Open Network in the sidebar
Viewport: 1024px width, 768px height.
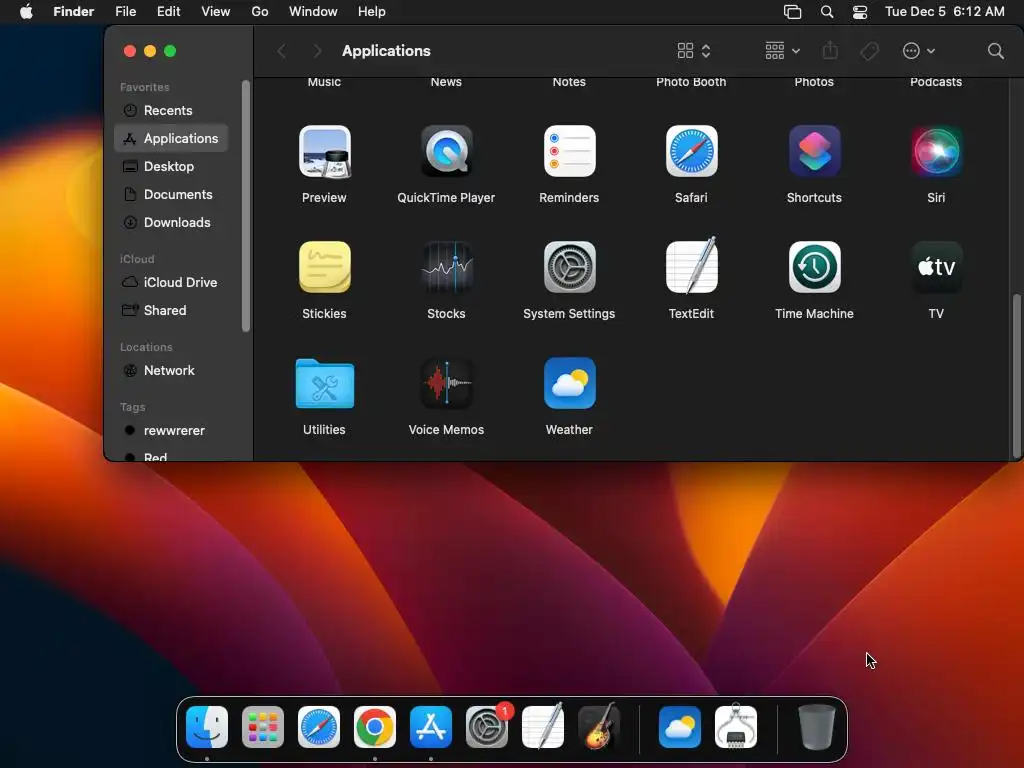point(171,371)
